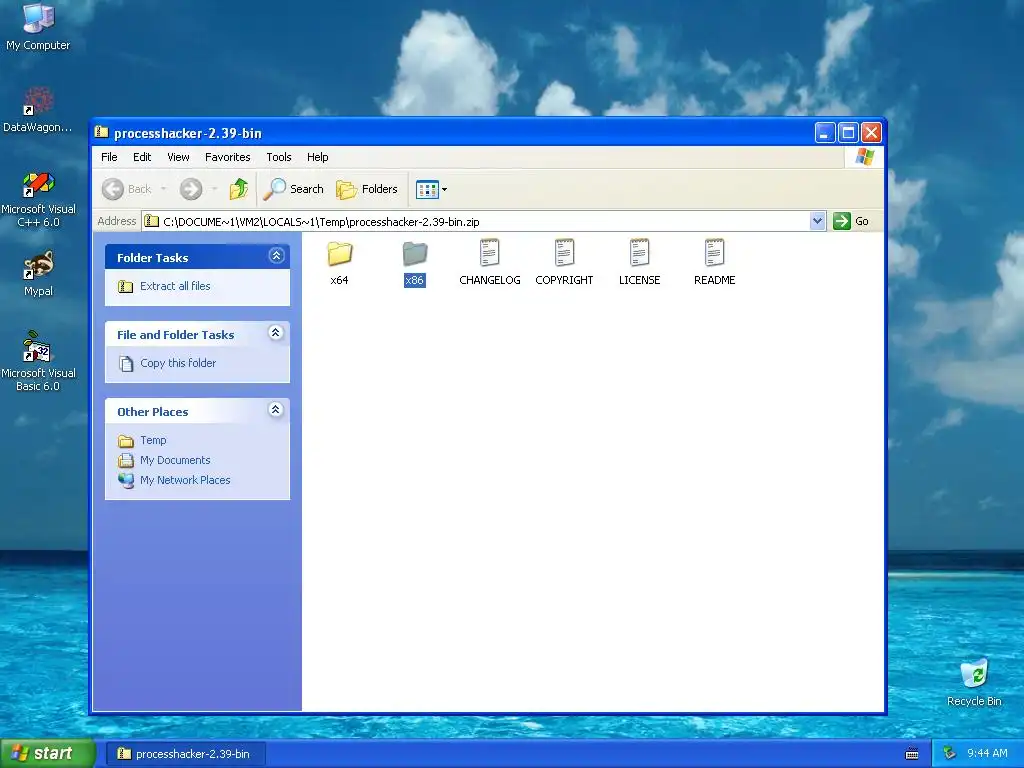Open the Tools menu

point(279,157)
